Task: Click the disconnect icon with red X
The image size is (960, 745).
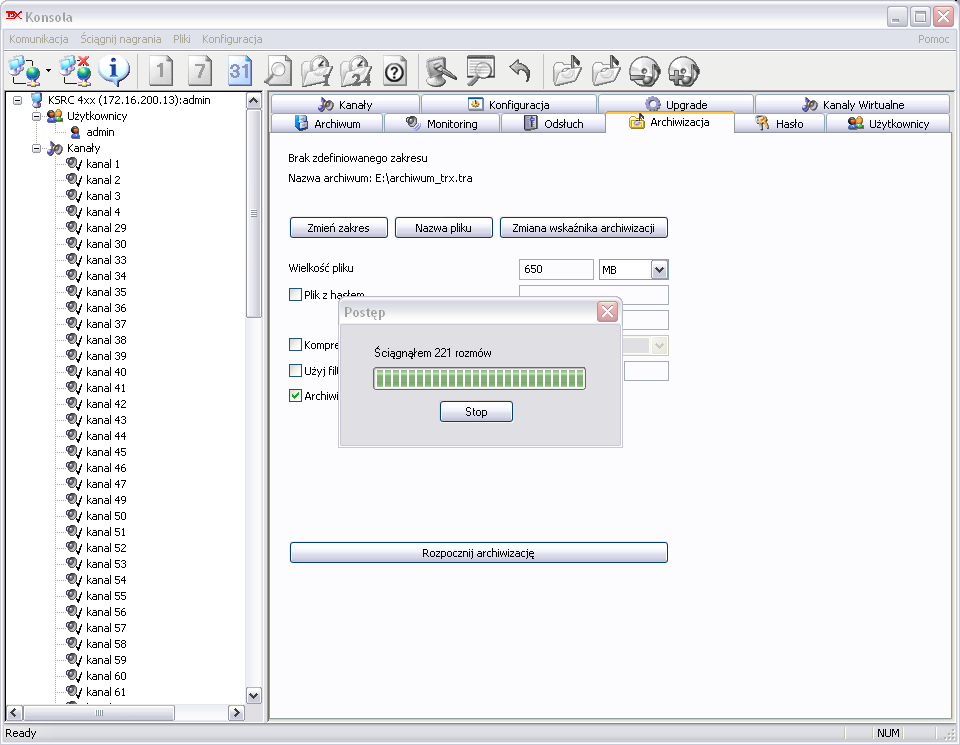Action: (75, 71)
